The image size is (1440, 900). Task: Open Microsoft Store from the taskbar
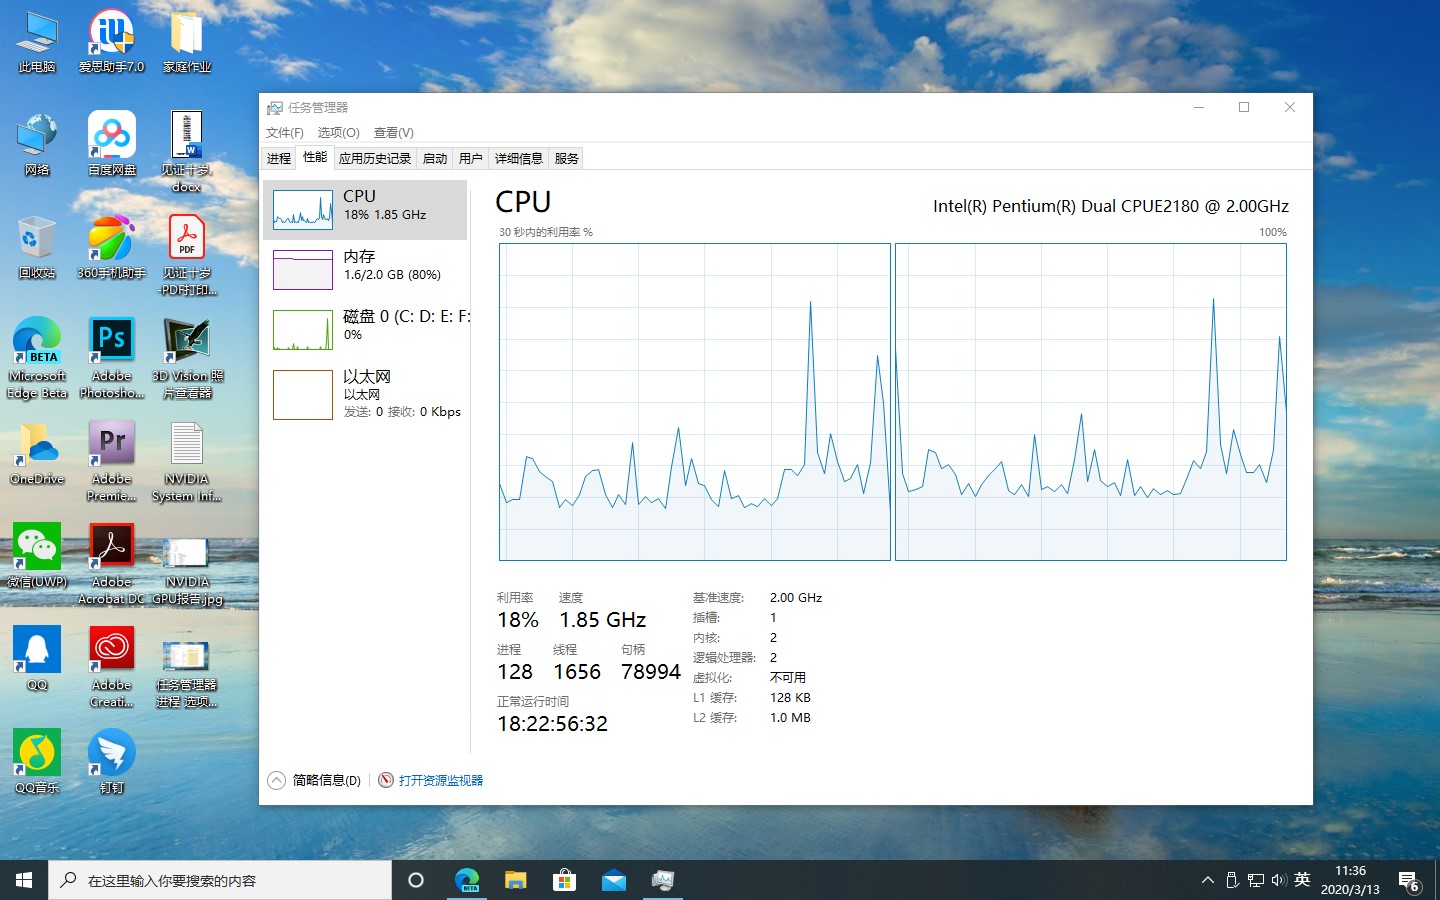pyautogui.click(x=564, y=880)
